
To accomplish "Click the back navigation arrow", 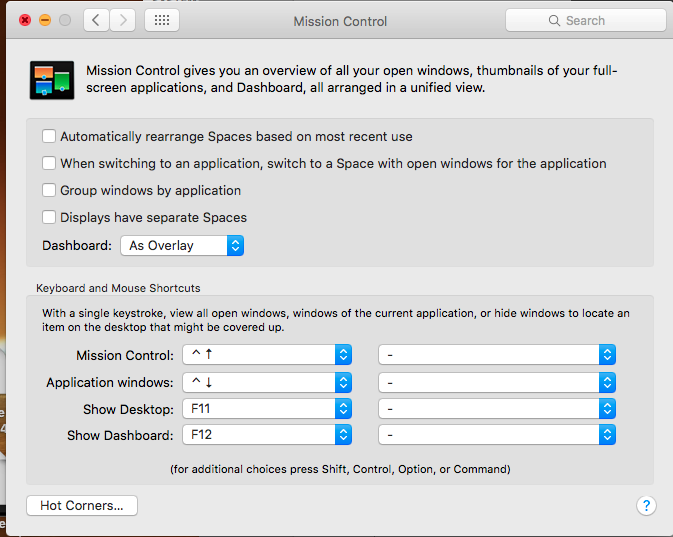I will (x=96, y=20).
